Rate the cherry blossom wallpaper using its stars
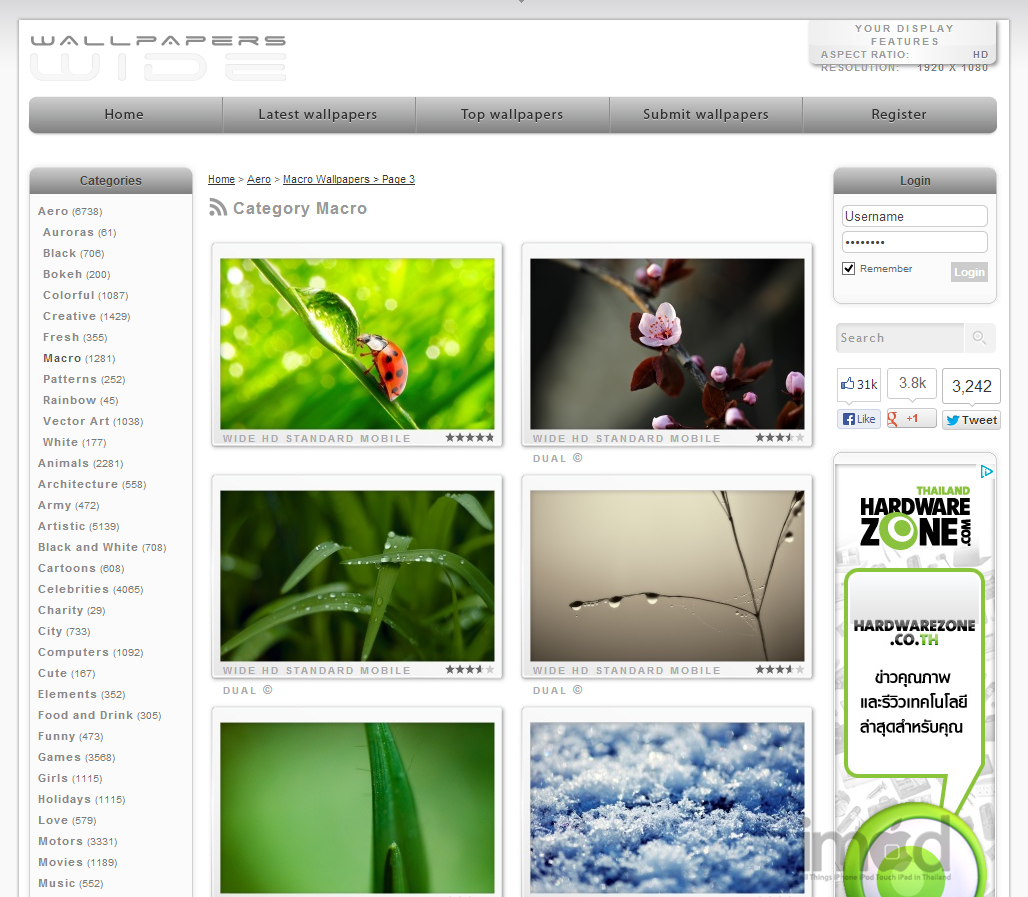This screenshot has width=1028, height=897. 780,437
